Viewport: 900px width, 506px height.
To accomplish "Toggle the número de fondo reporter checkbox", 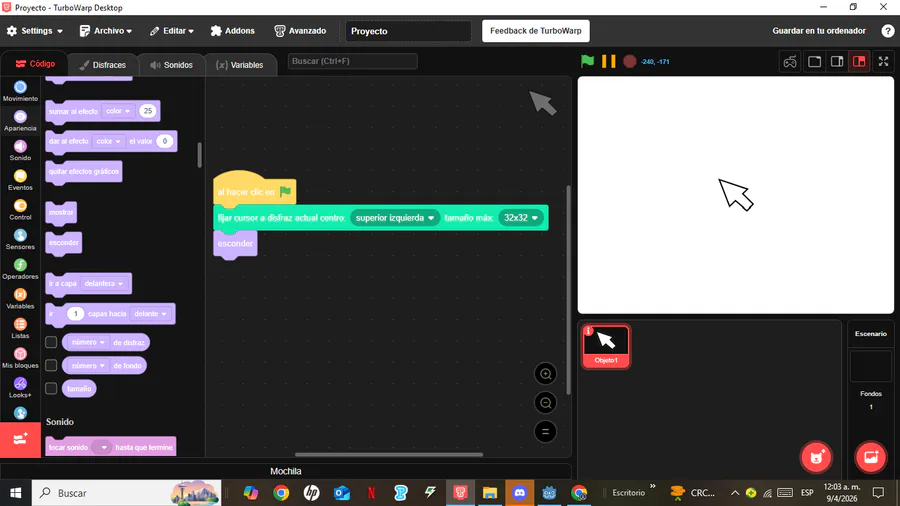I will pos(51,365).
